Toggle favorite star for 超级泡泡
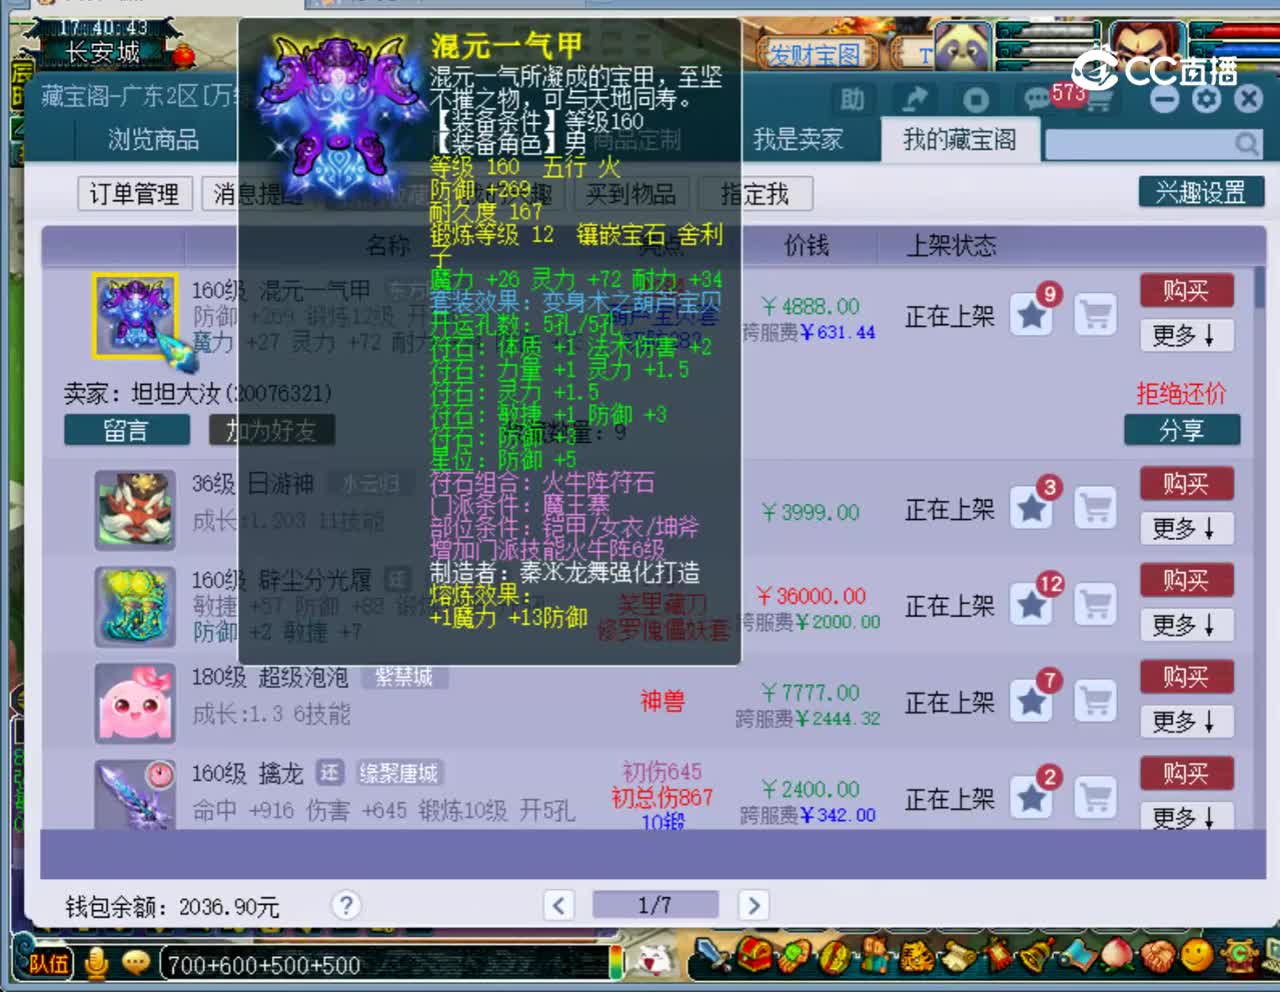This screenshot has height=992, width=1280. point(1032,702)
